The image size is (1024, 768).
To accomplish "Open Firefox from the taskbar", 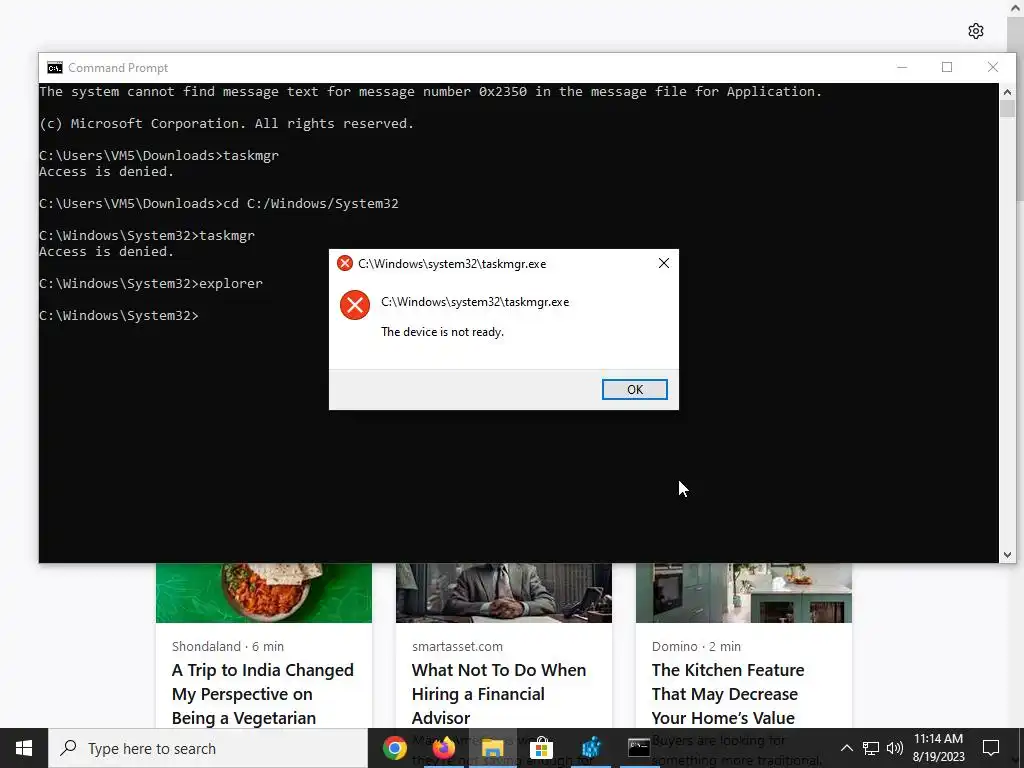I will [444, 748].
